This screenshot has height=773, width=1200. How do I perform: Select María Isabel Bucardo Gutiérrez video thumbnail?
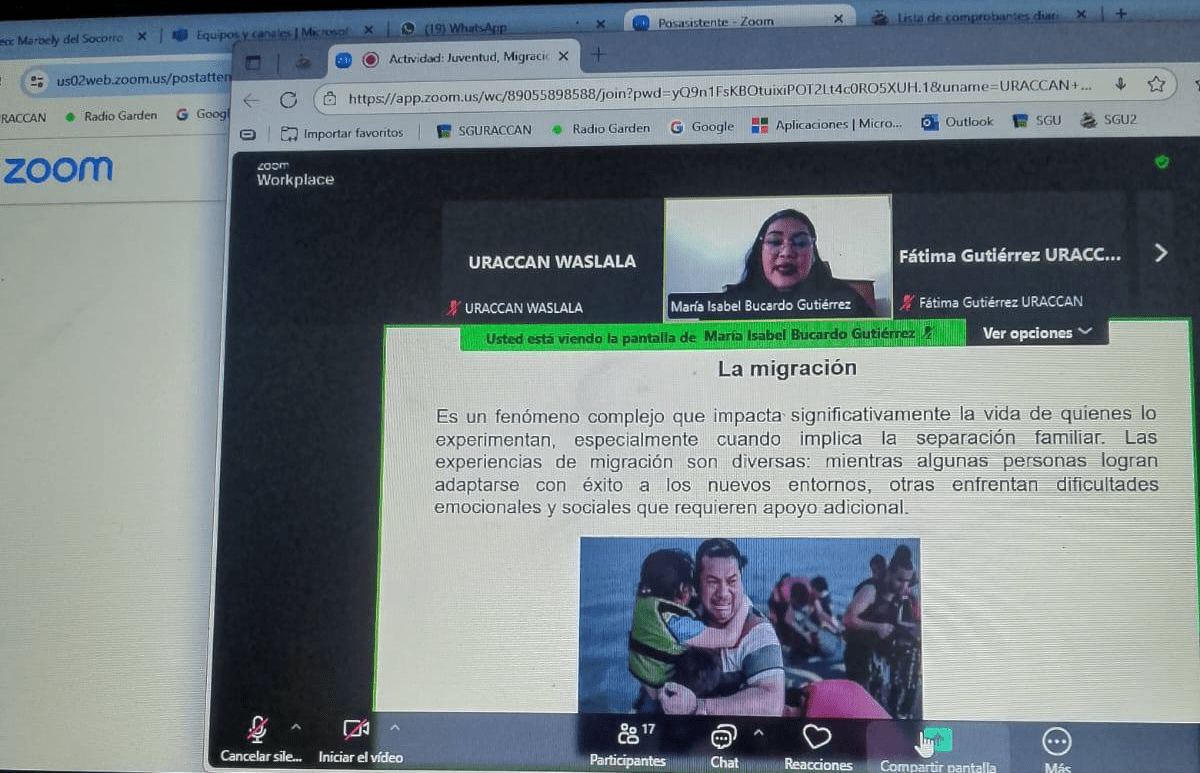(x=778, y=256)
